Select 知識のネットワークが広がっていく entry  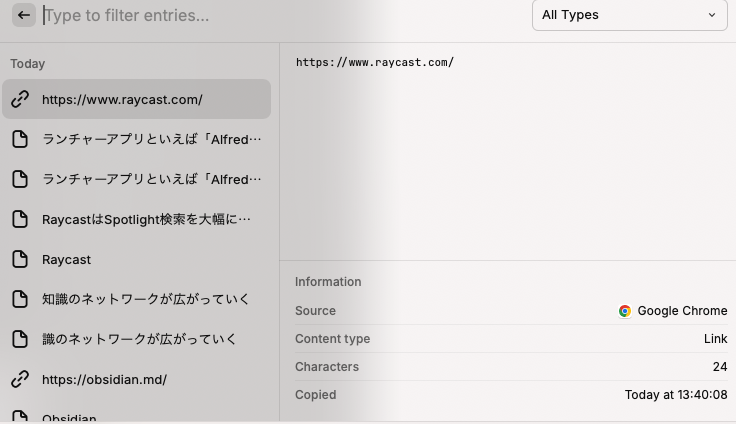(x=137, y=299)
